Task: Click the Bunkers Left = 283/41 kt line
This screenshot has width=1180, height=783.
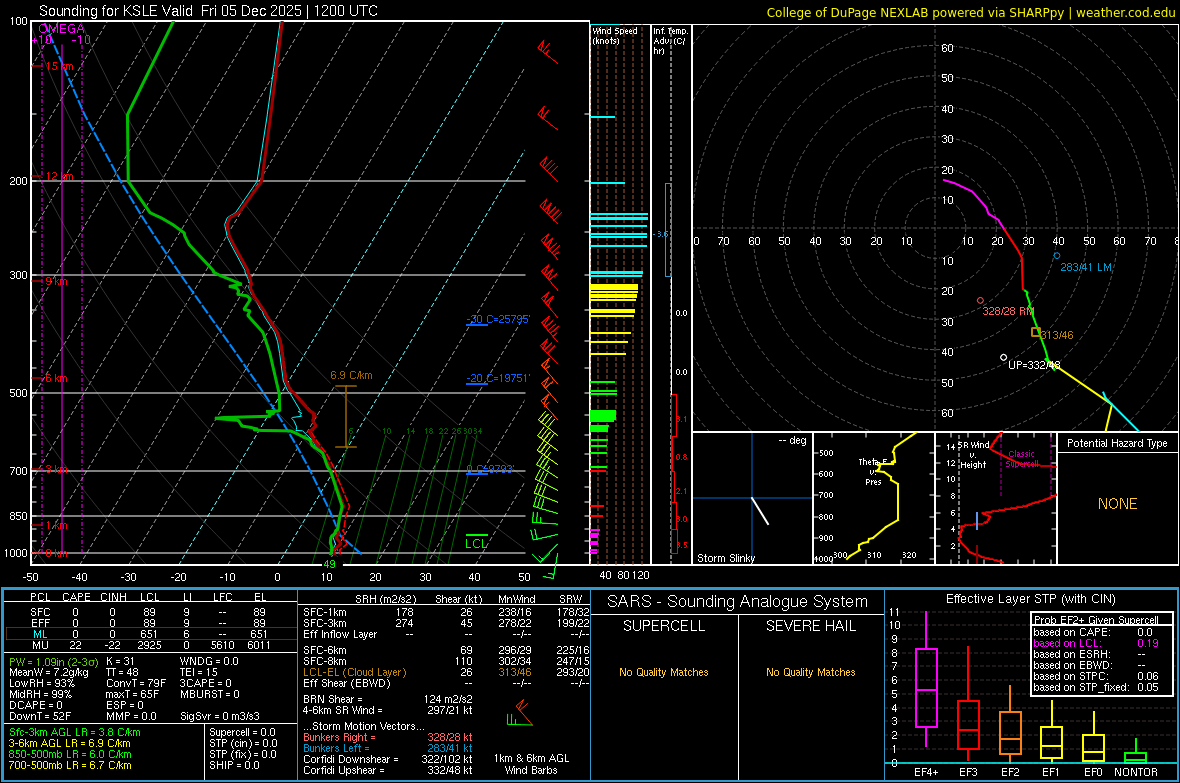Action: point(388,748)
